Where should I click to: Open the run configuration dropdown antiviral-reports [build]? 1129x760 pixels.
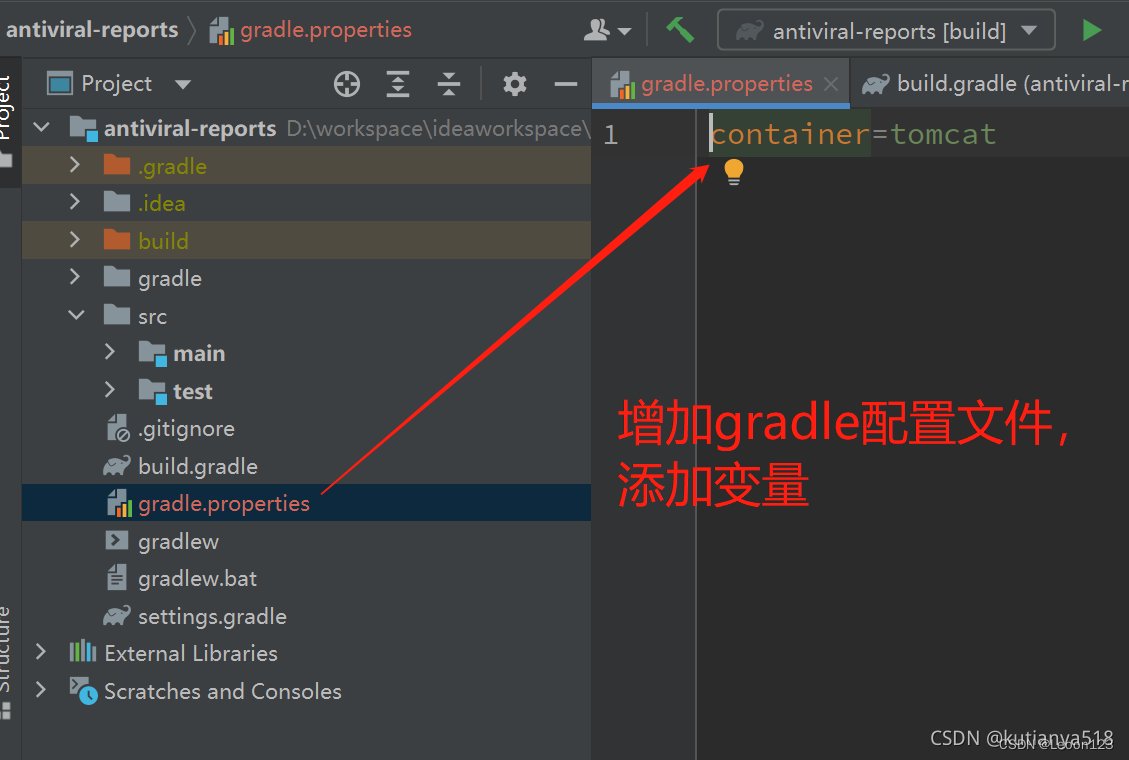point(886,30)
